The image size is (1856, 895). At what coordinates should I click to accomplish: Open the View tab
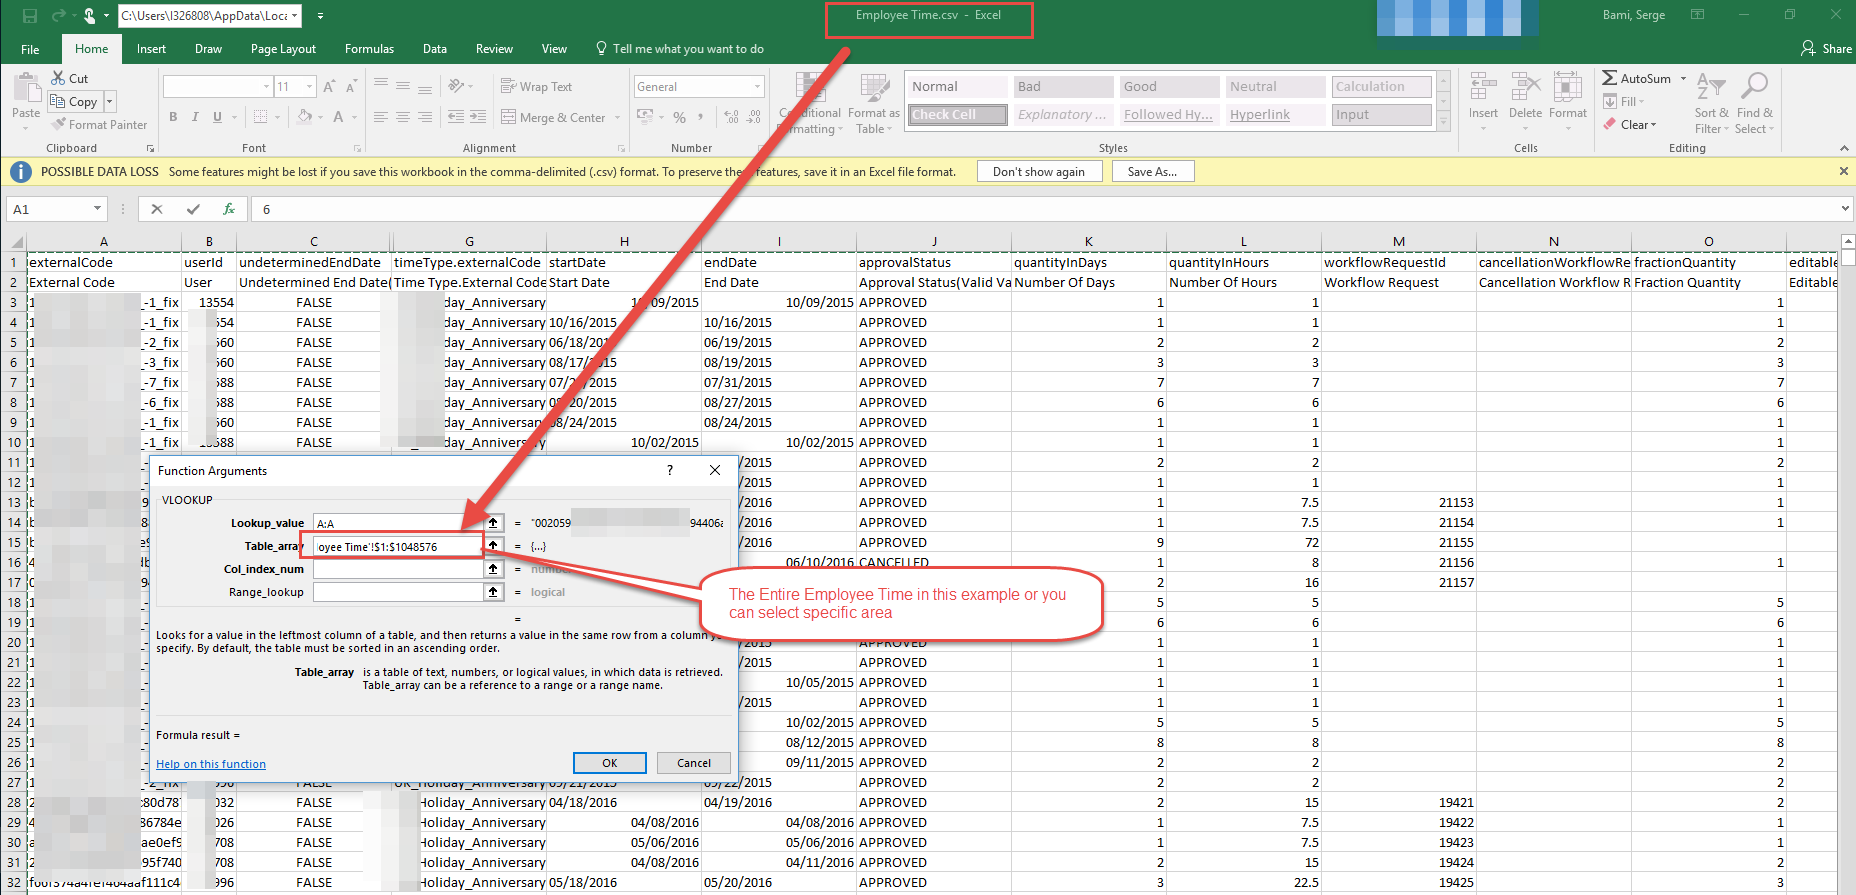(554, 49)
